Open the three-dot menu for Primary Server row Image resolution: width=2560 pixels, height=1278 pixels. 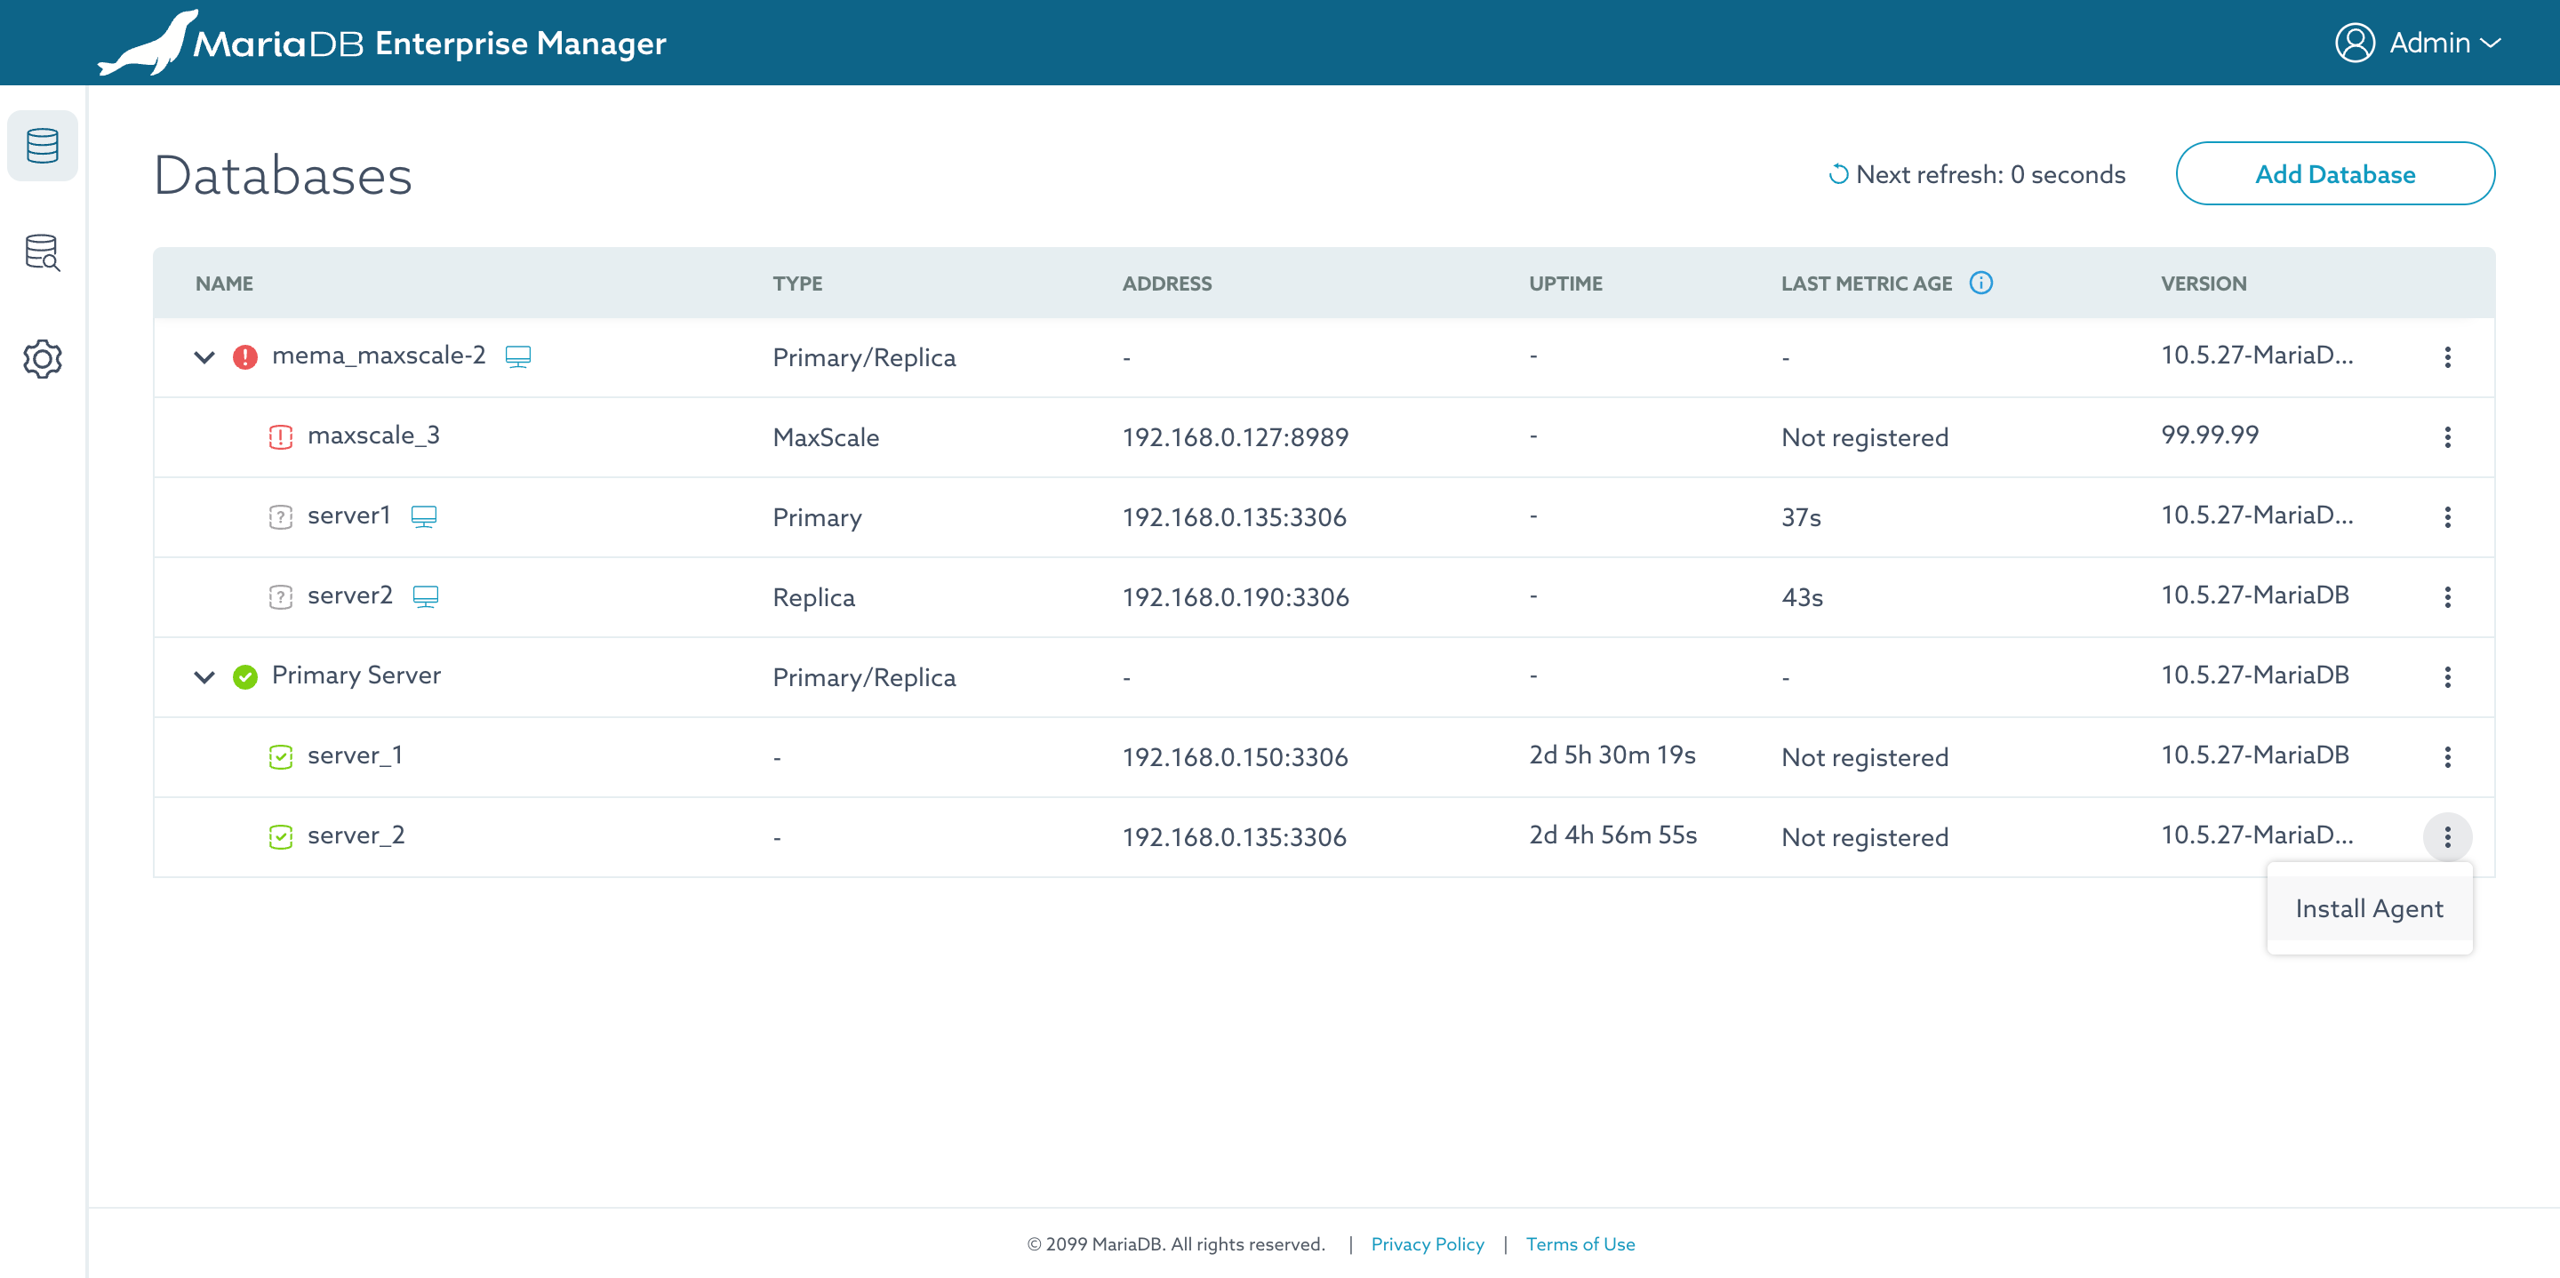coord(2447,677)
